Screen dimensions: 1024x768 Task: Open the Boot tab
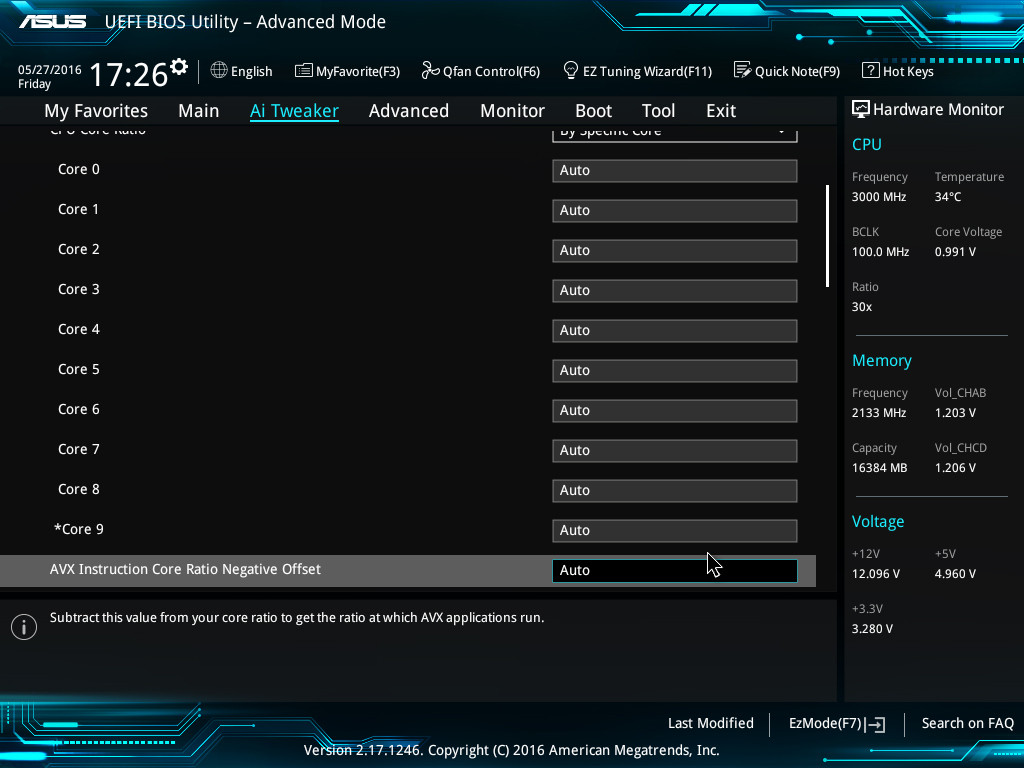click(x=593, y=111)
